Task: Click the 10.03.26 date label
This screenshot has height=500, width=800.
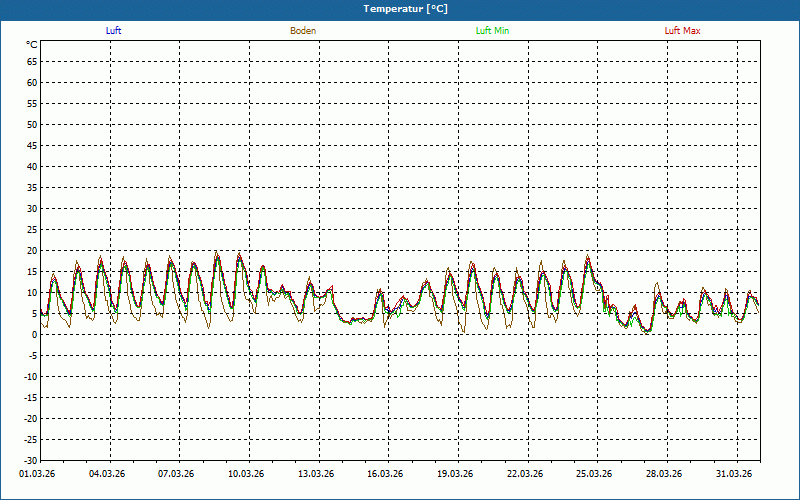Action: (x=246, y=475)
